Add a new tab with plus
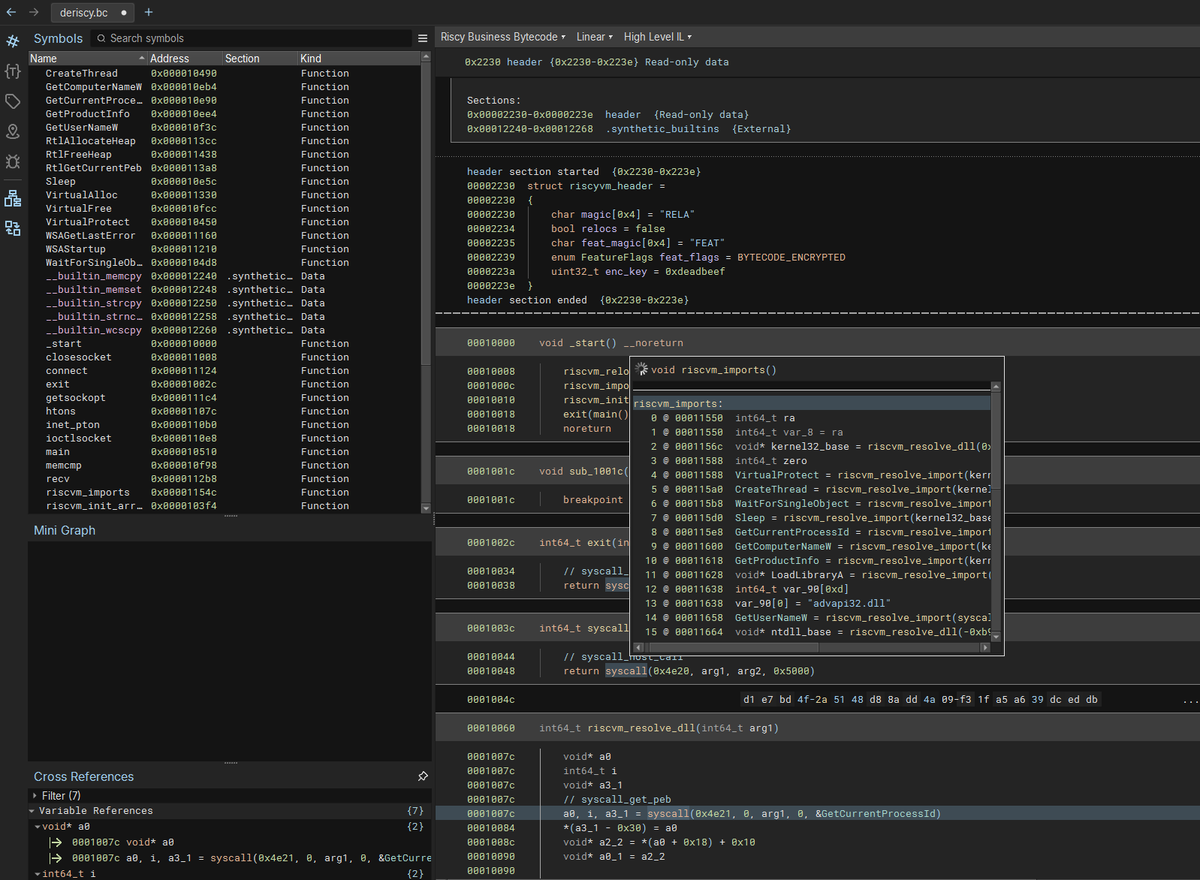Image resolution: width=1200 pixels, height=880 pixels. click(x=149, y=12)
